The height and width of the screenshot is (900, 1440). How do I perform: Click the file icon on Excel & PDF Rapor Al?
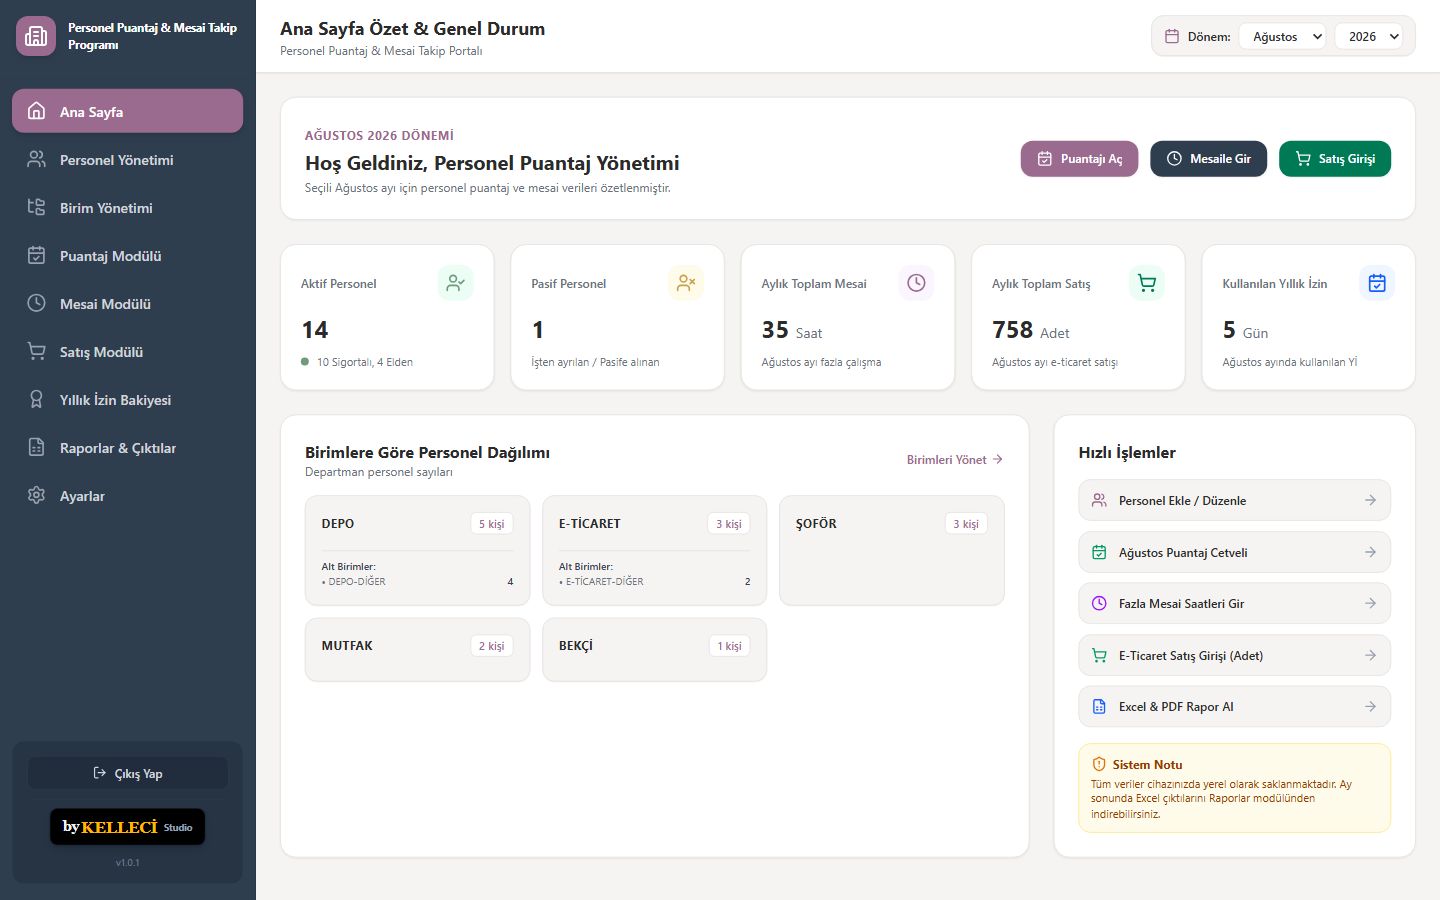point(1099,706)
